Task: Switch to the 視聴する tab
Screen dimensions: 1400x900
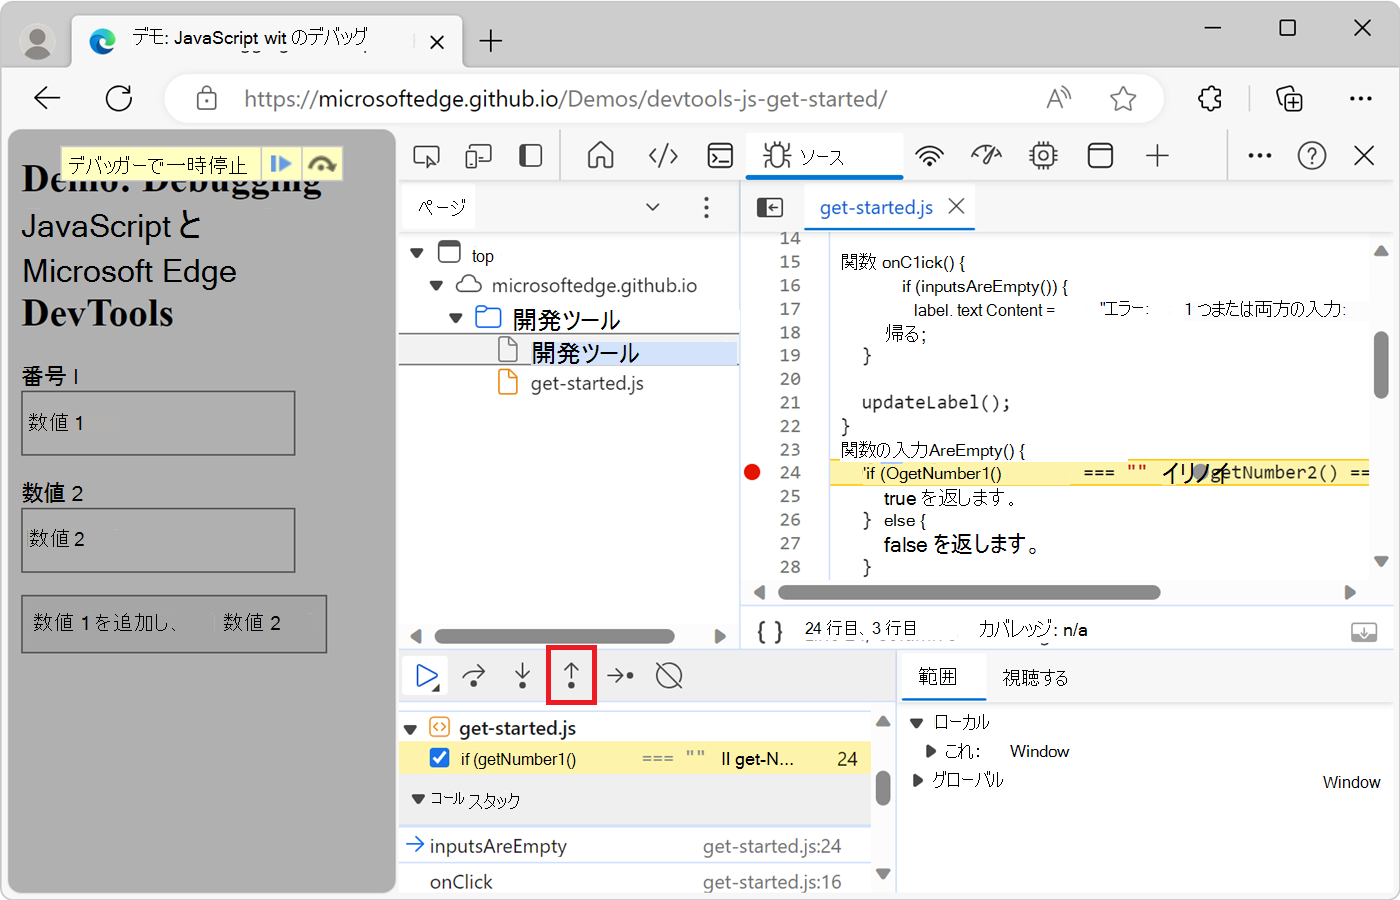Action: [1034, 677]
